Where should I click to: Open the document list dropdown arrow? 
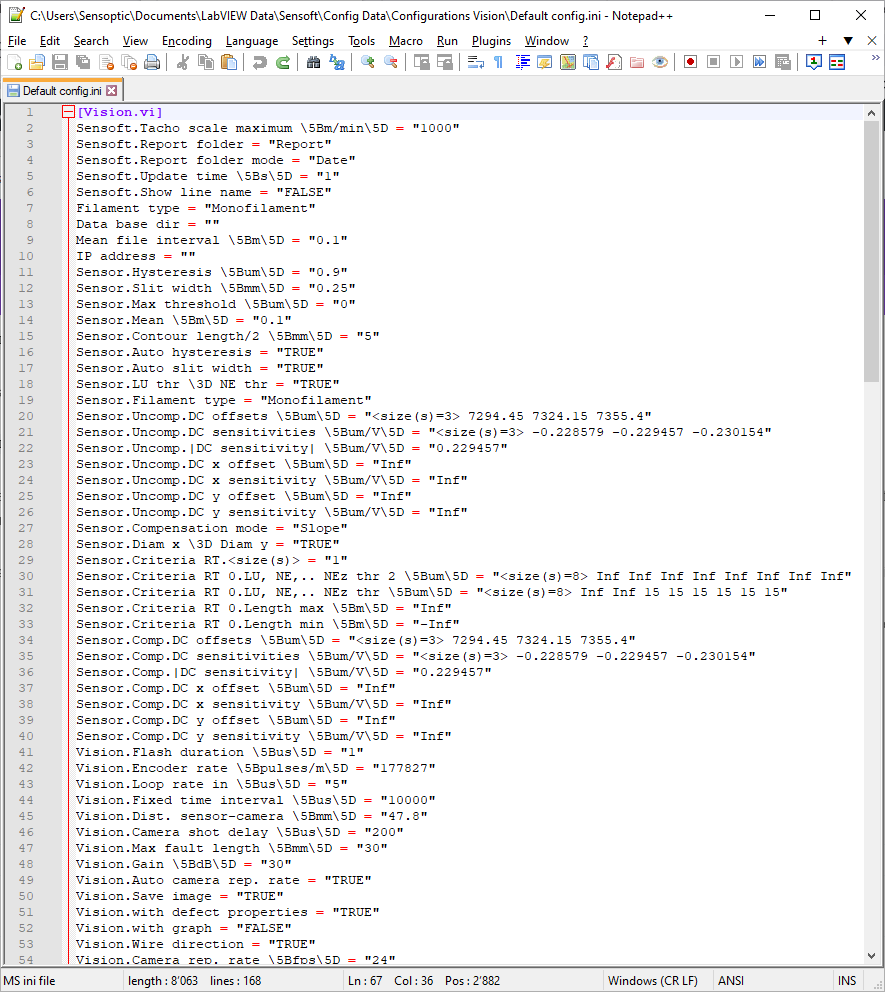(x=848, y=40)
